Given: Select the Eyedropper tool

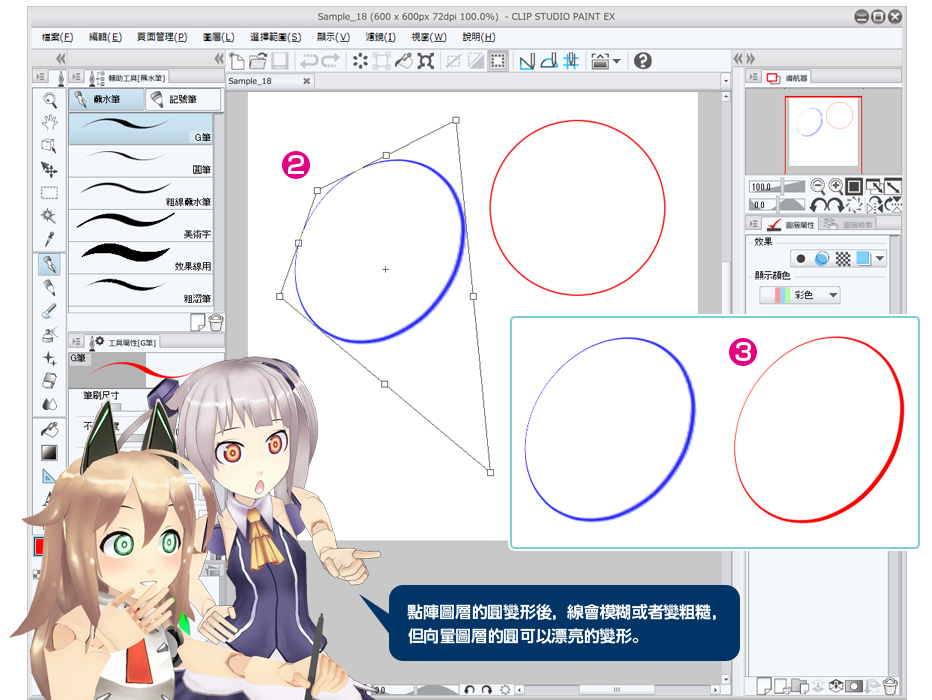Looking at the screenshot, I should 49,239.
